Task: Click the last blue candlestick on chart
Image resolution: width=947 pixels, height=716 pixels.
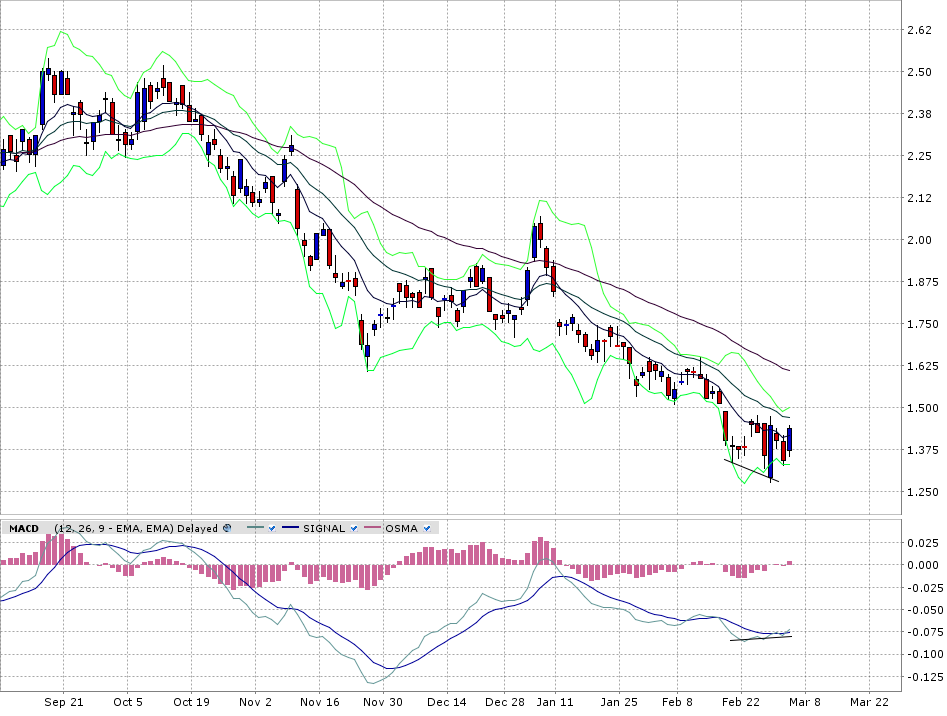Action: [x=790, y=439]
